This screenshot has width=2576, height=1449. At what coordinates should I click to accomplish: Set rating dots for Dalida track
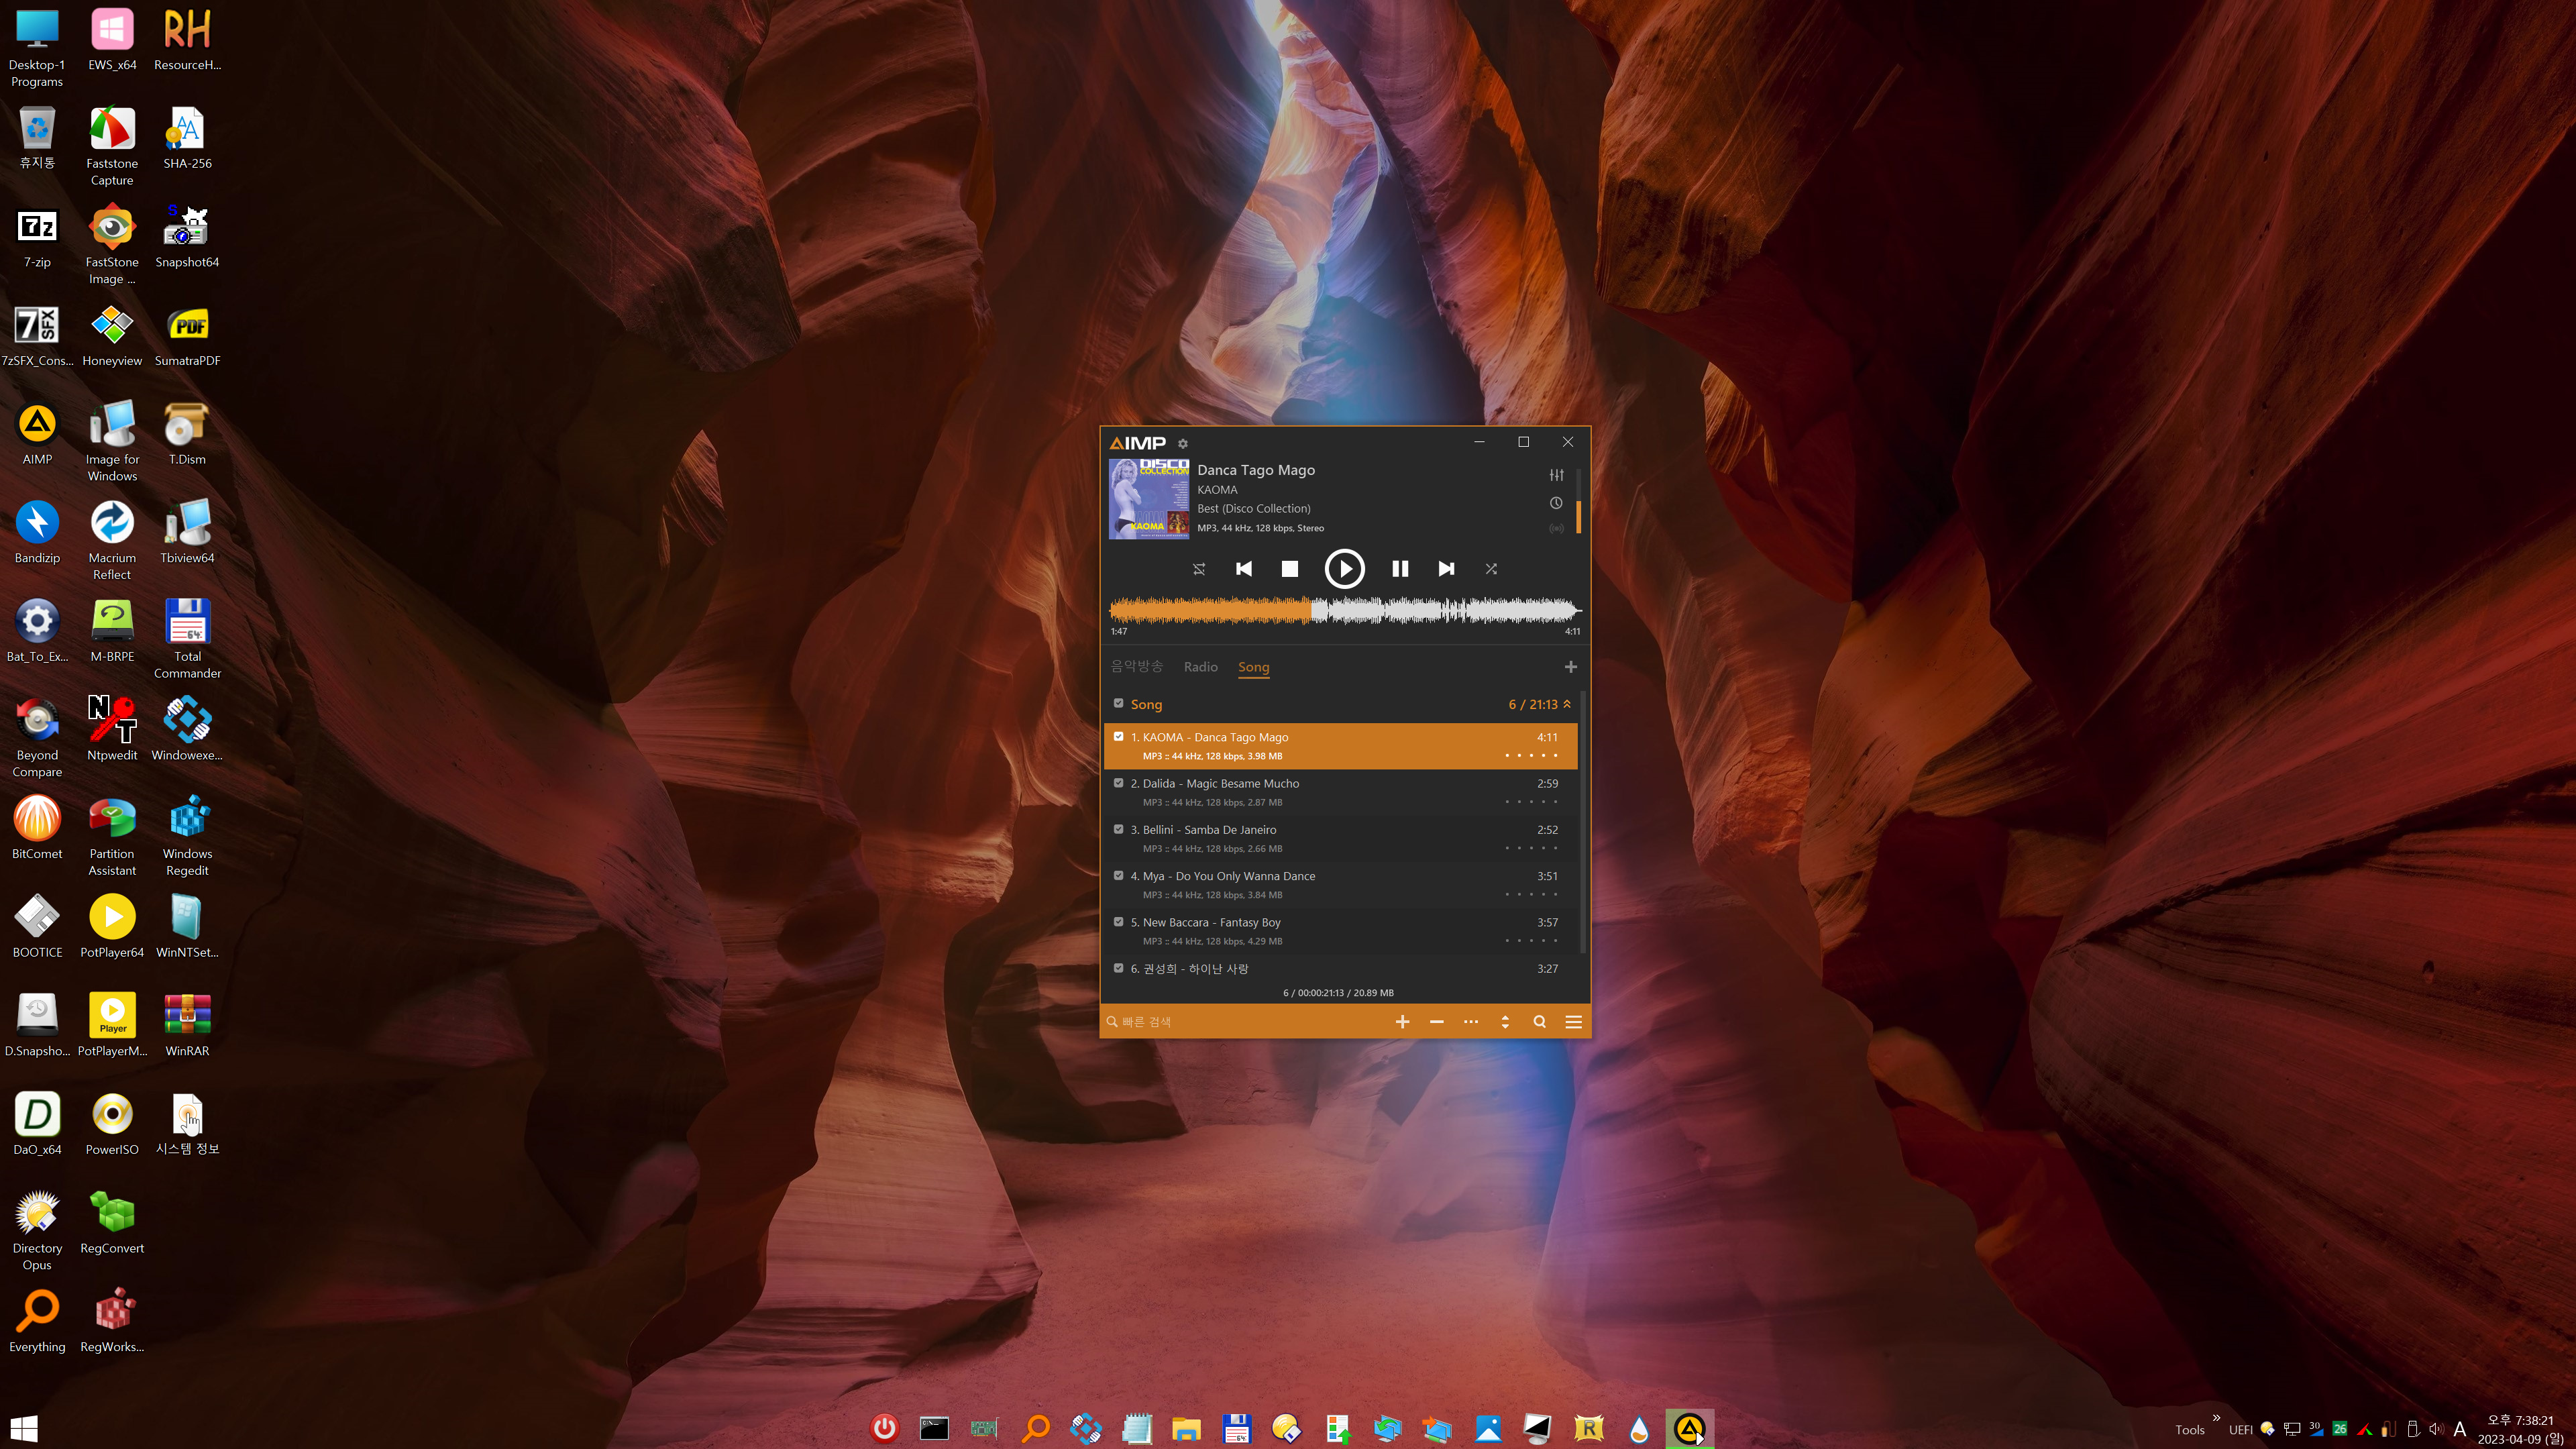coord(1531,802)
